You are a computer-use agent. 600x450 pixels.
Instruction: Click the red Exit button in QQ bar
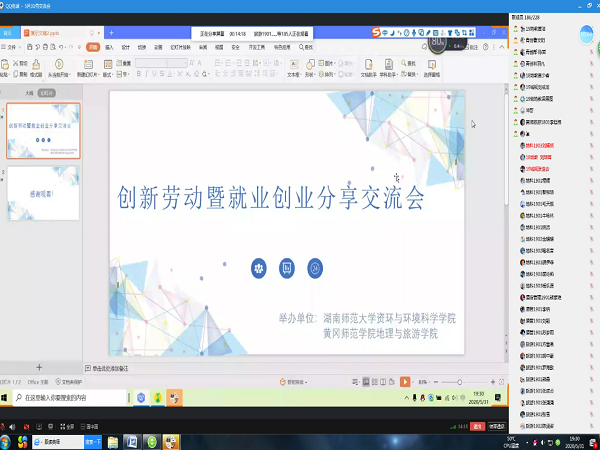pyautogui.click(x=478, y=426)
